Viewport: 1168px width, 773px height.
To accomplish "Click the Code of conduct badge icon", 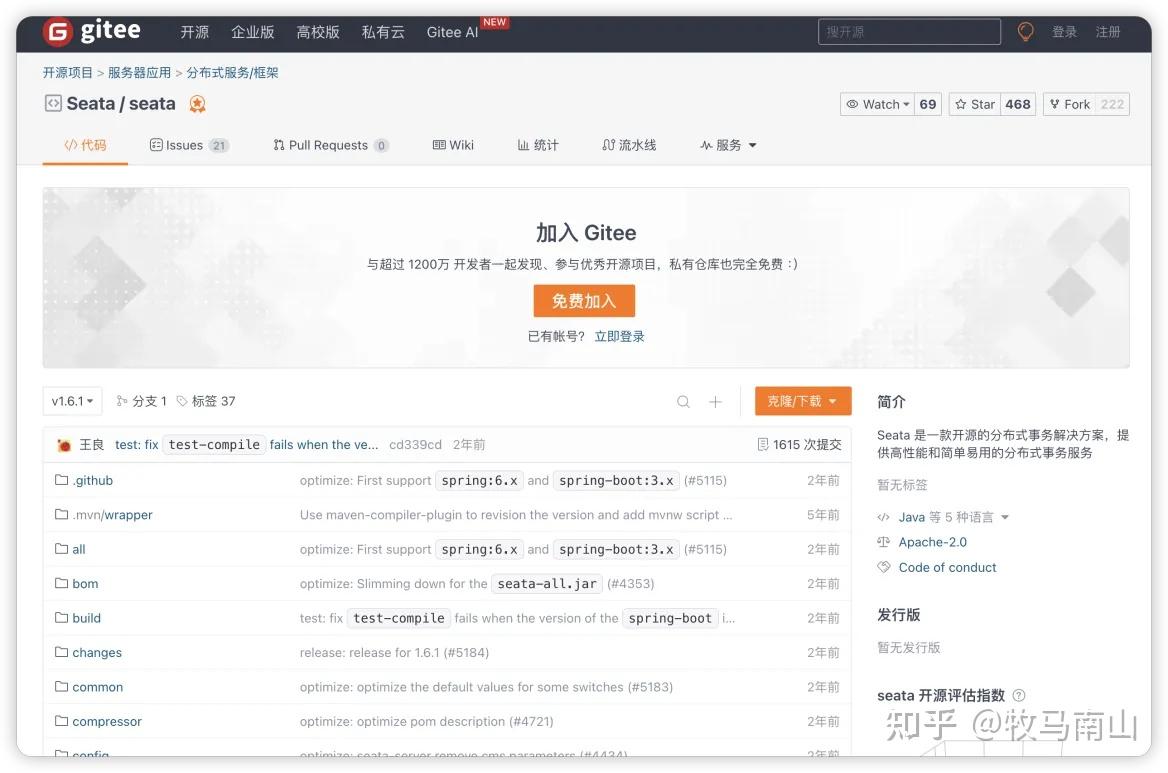I will pos(883,567).
